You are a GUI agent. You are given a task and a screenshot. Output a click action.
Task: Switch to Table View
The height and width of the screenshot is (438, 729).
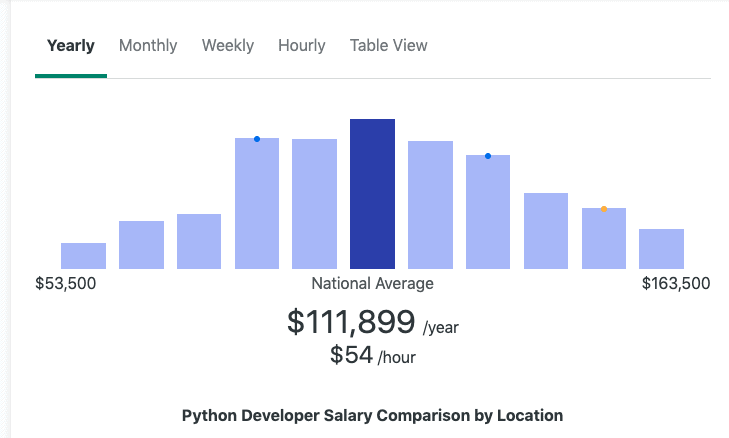pos(388,46)
